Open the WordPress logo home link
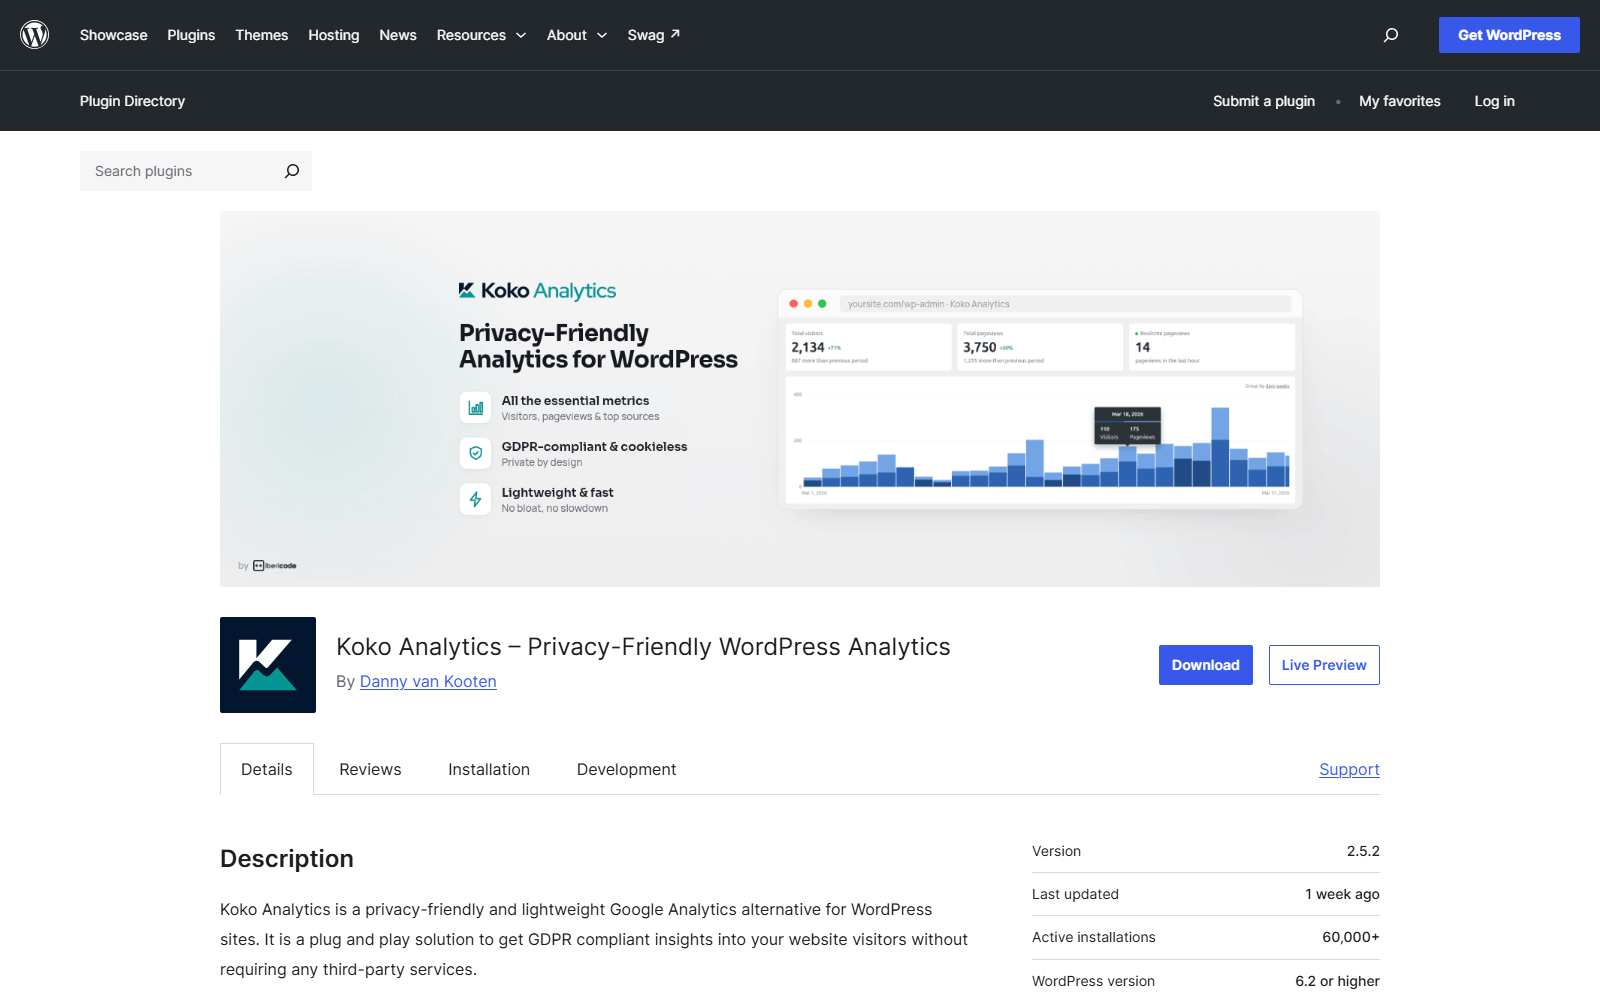 click(x=35, y=35)
